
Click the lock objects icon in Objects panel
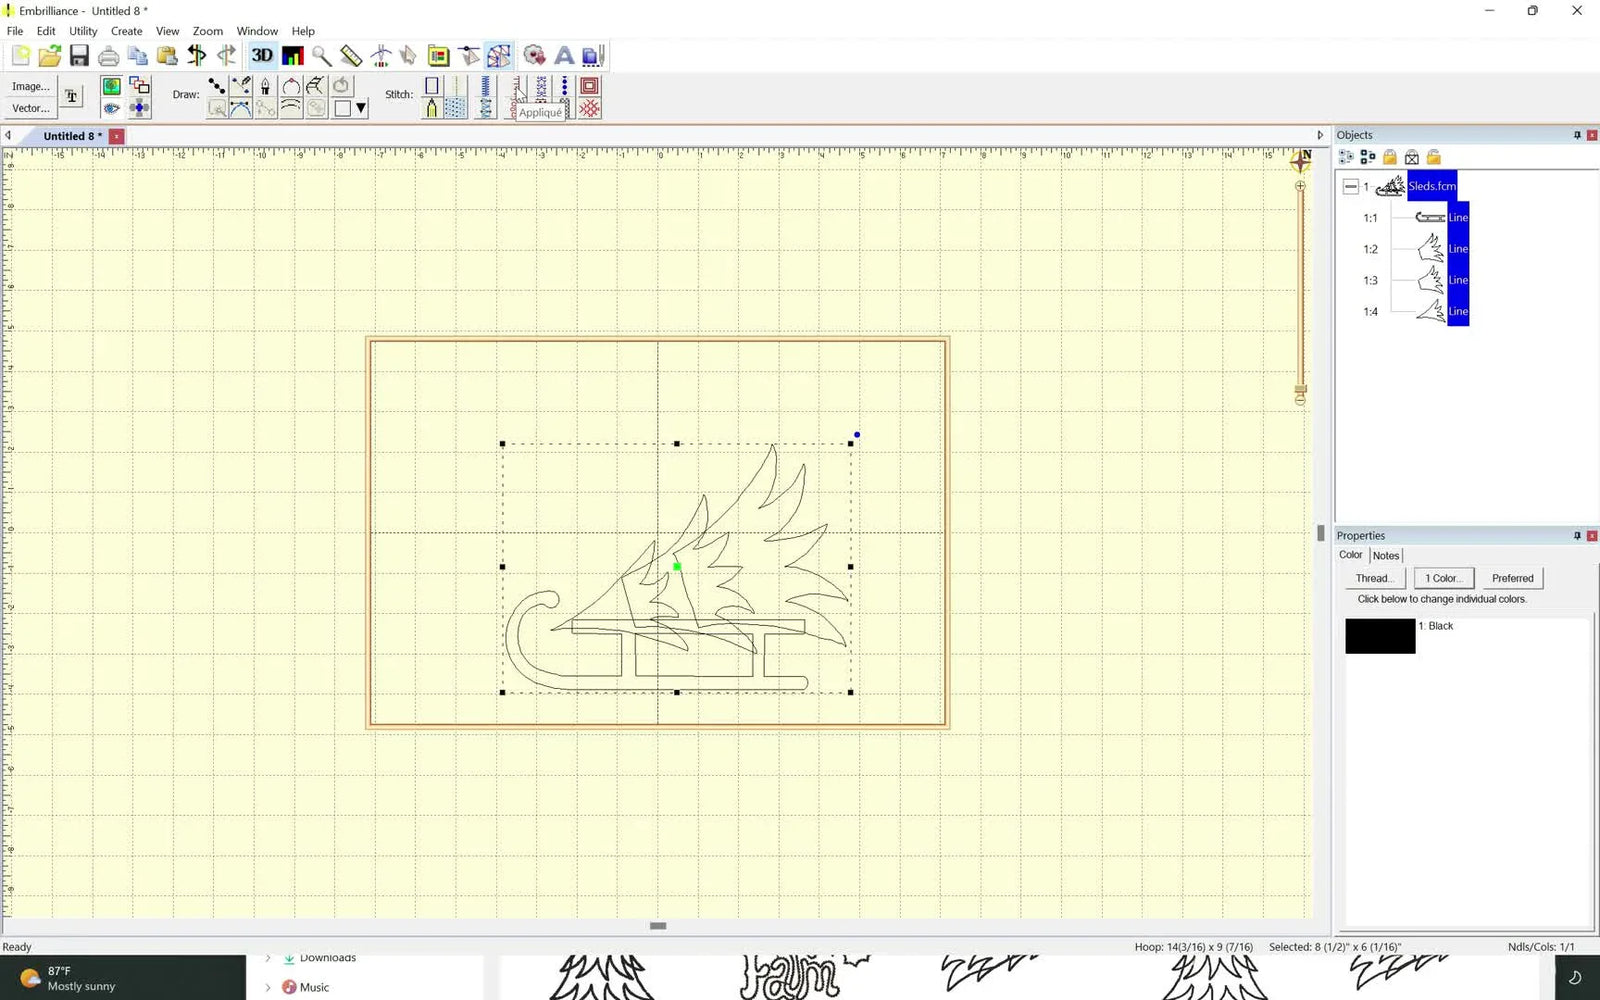[1391, 158]
